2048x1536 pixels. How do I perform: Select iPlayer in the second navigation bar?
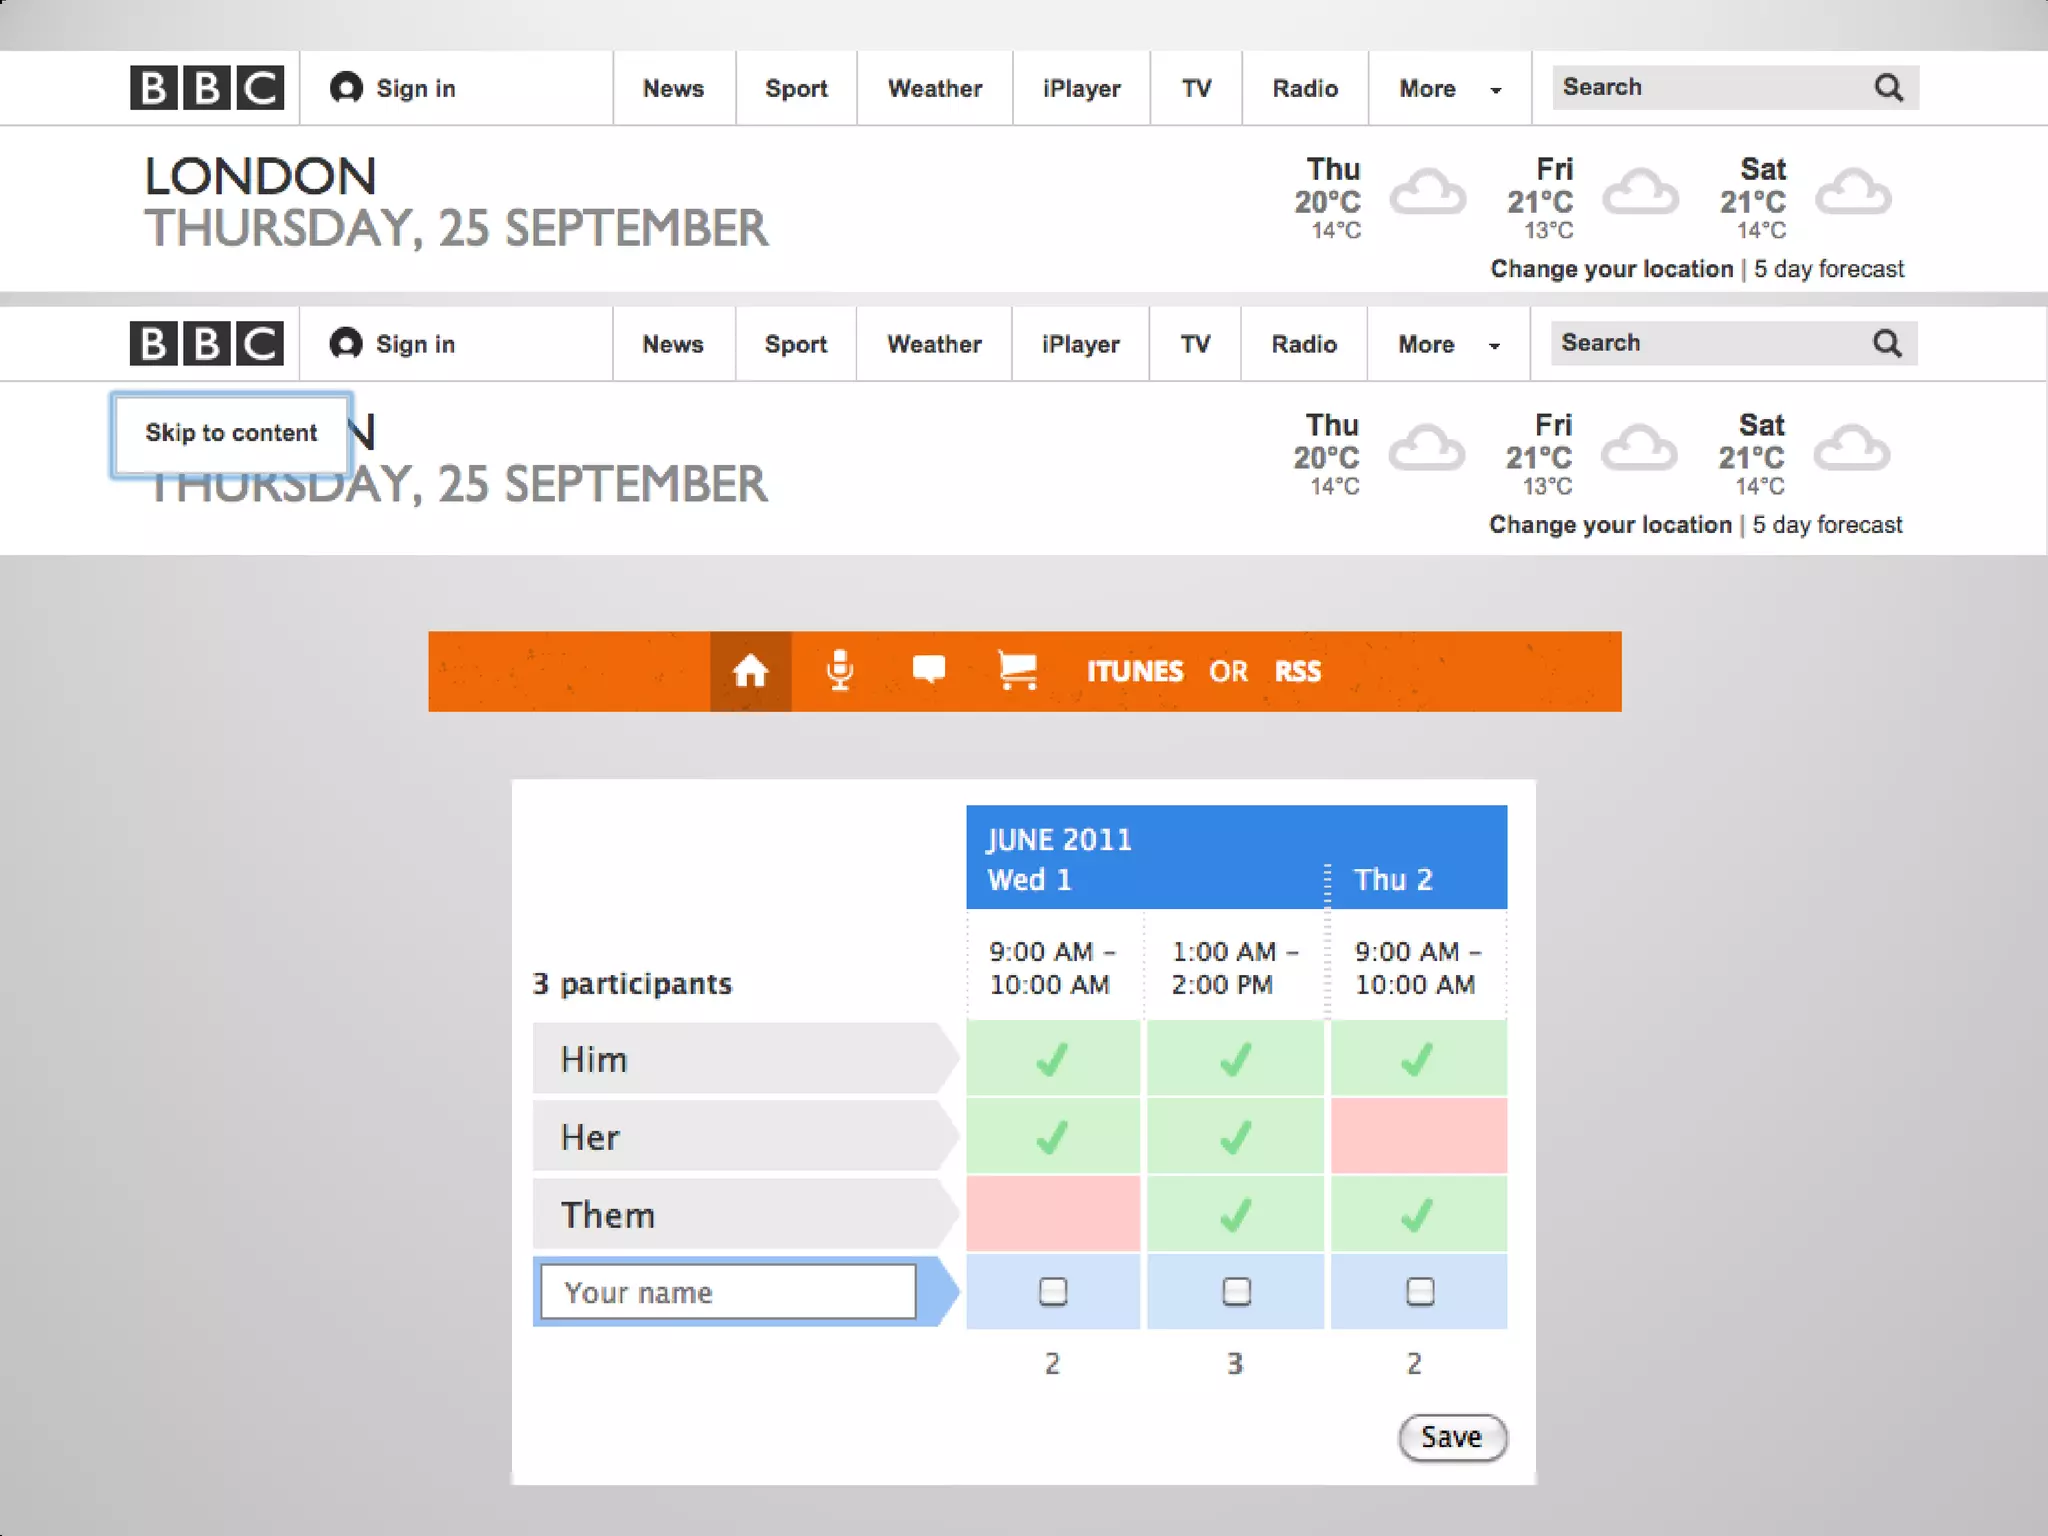pyautogui.click(x=1080, y=344)
